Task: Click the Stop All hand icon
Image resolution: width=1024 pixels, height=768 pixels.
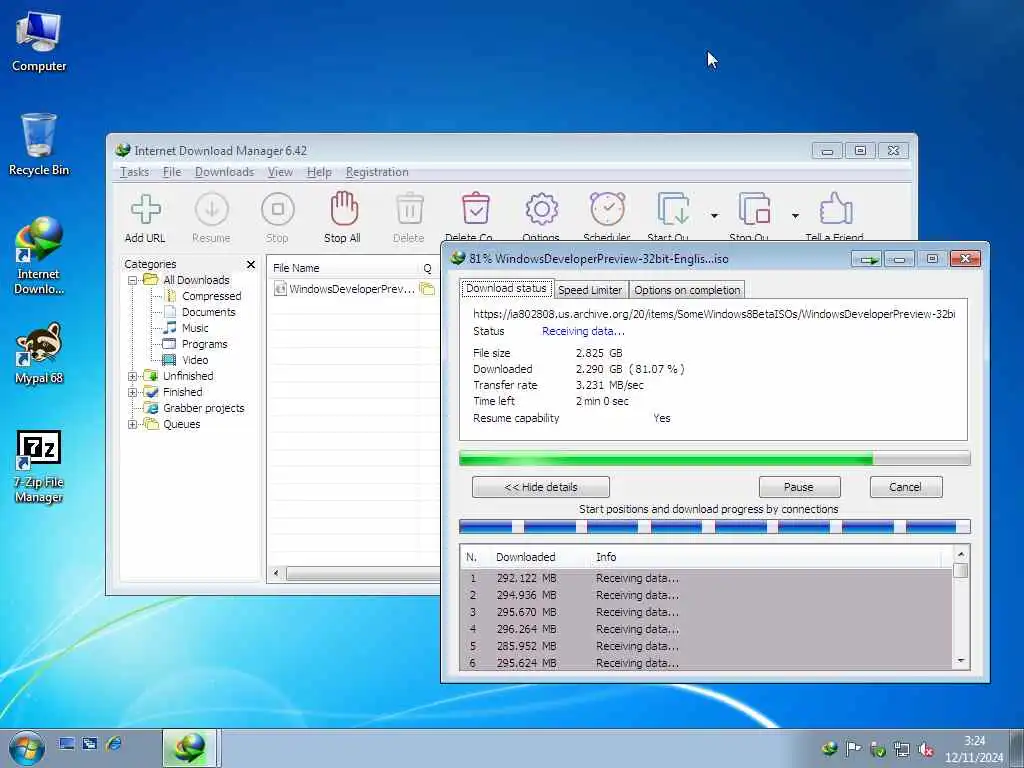Action: click(344, 209)
